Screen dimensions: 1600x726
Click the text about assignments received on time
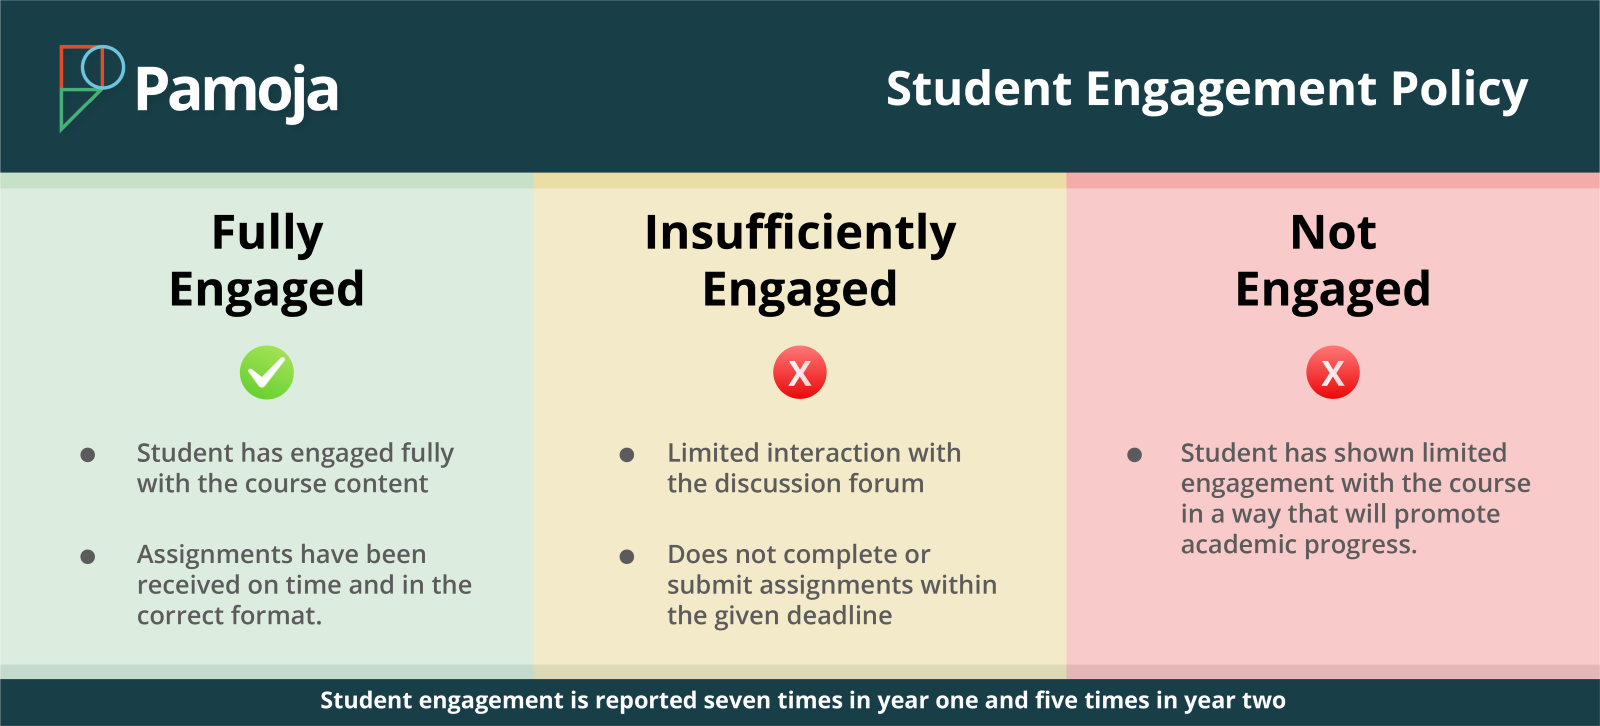click(304, 585)
